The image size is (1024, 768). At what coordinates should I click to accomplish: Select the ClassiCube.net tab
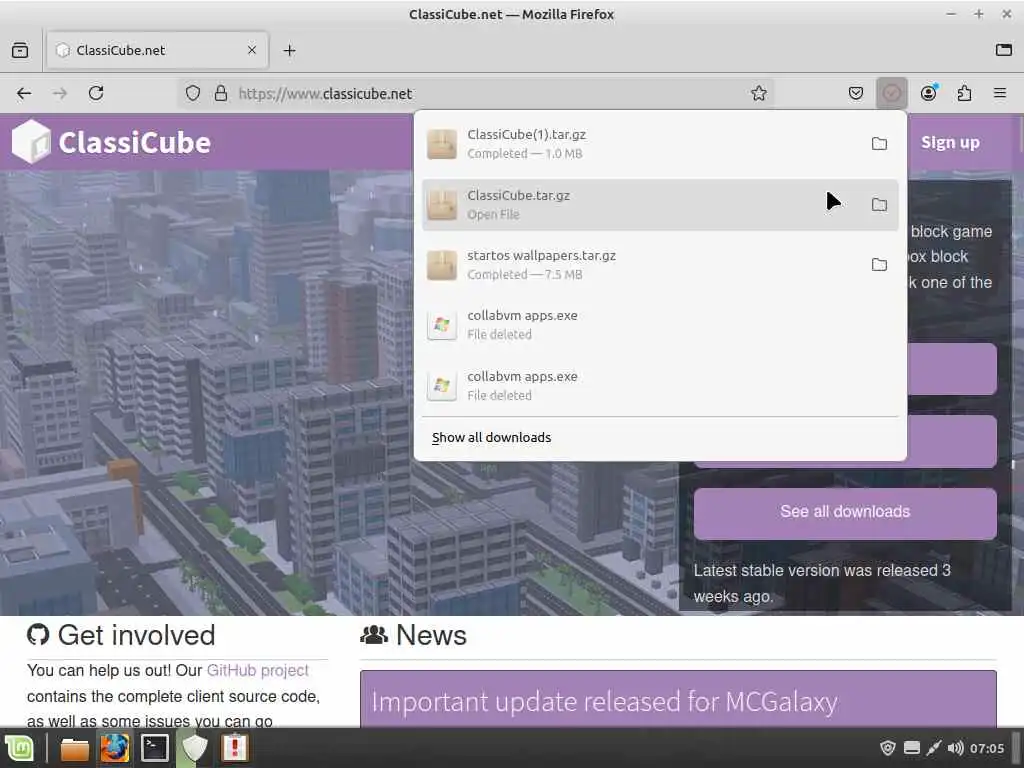point(157,50)
